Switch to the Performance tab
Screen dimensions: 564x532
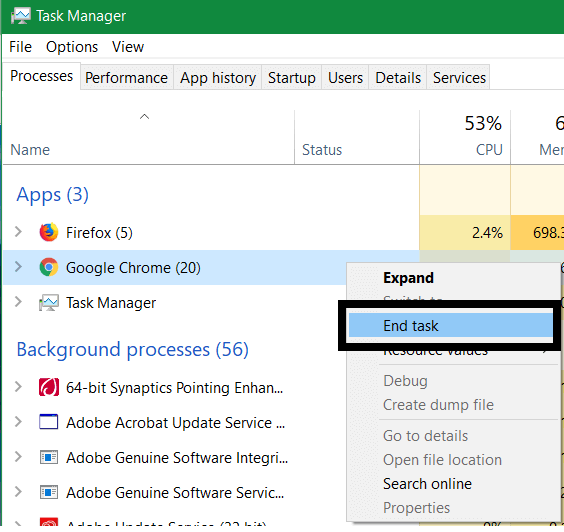pyautogui.click(x=127, y=78)
